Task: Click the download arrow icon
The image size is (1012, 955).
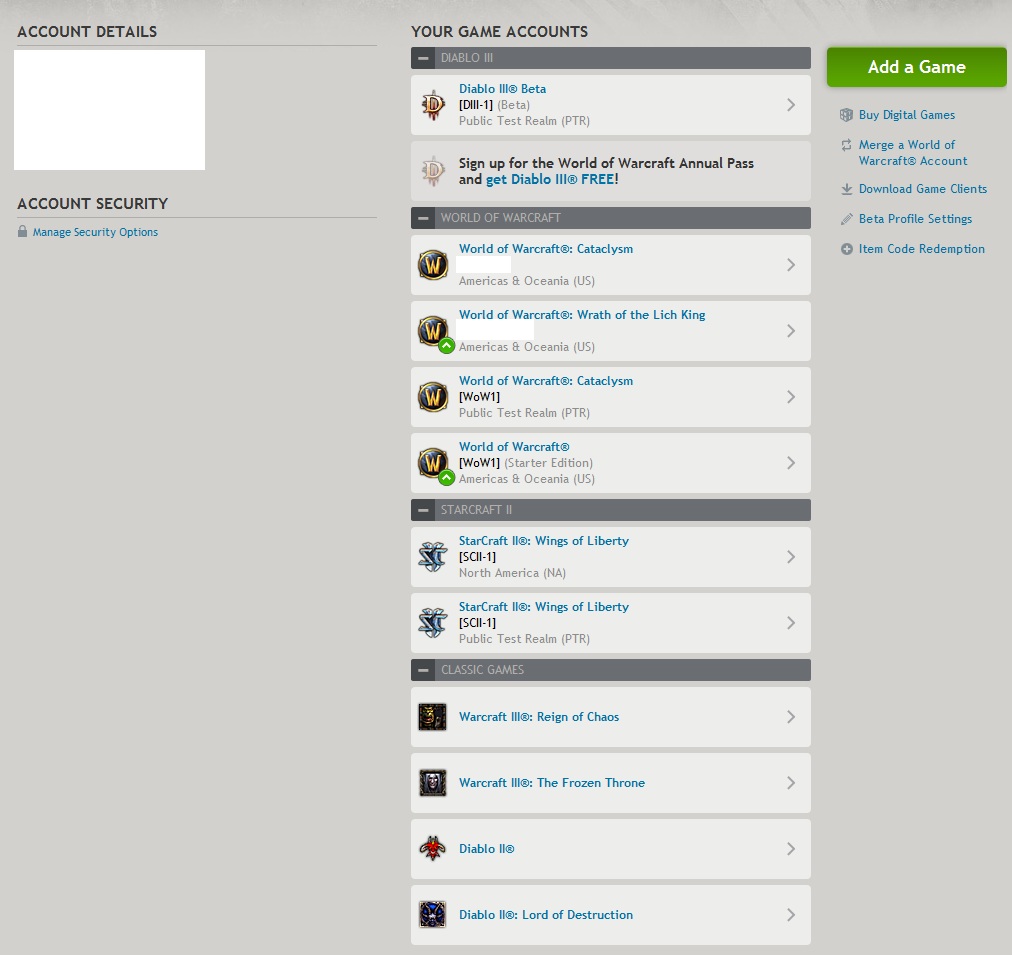Action: coord(847,189)
